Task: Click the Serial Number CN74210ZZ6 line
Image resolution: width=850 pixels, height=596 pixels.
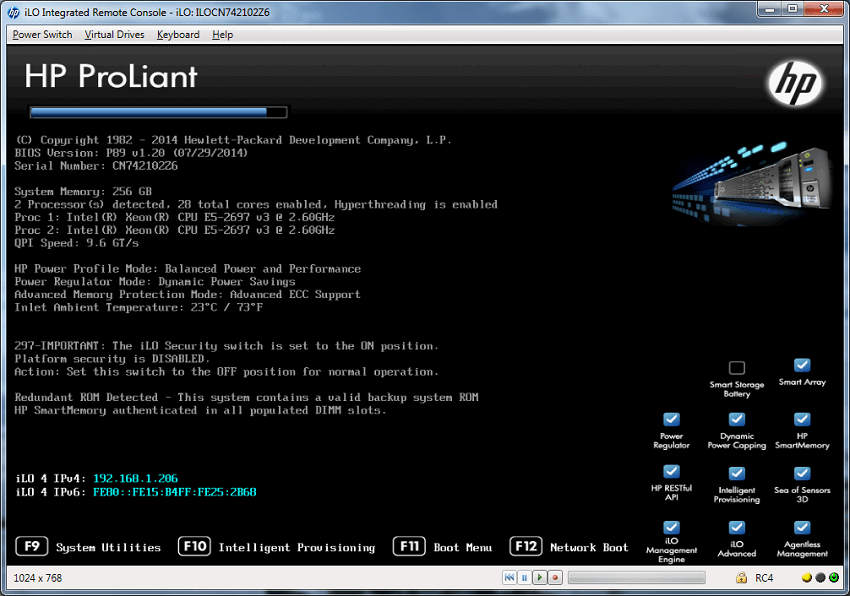Action: point(96,166)
